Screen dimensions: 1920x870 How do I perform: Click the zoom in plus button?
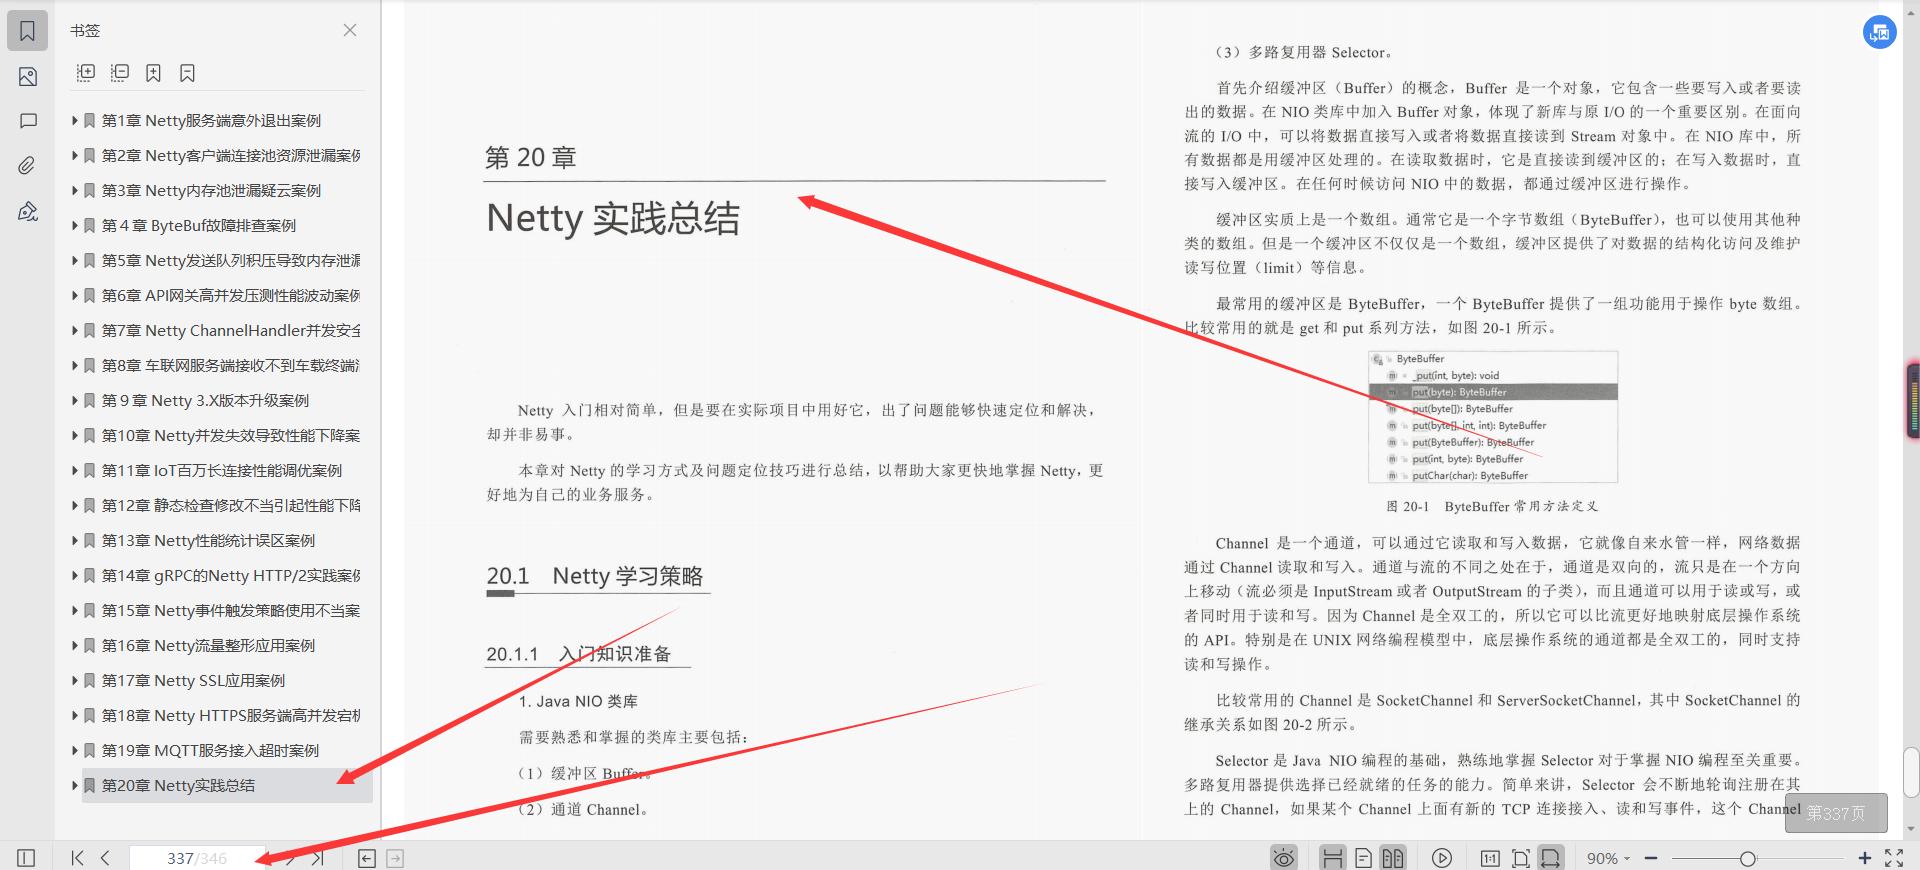point(1864,858)
